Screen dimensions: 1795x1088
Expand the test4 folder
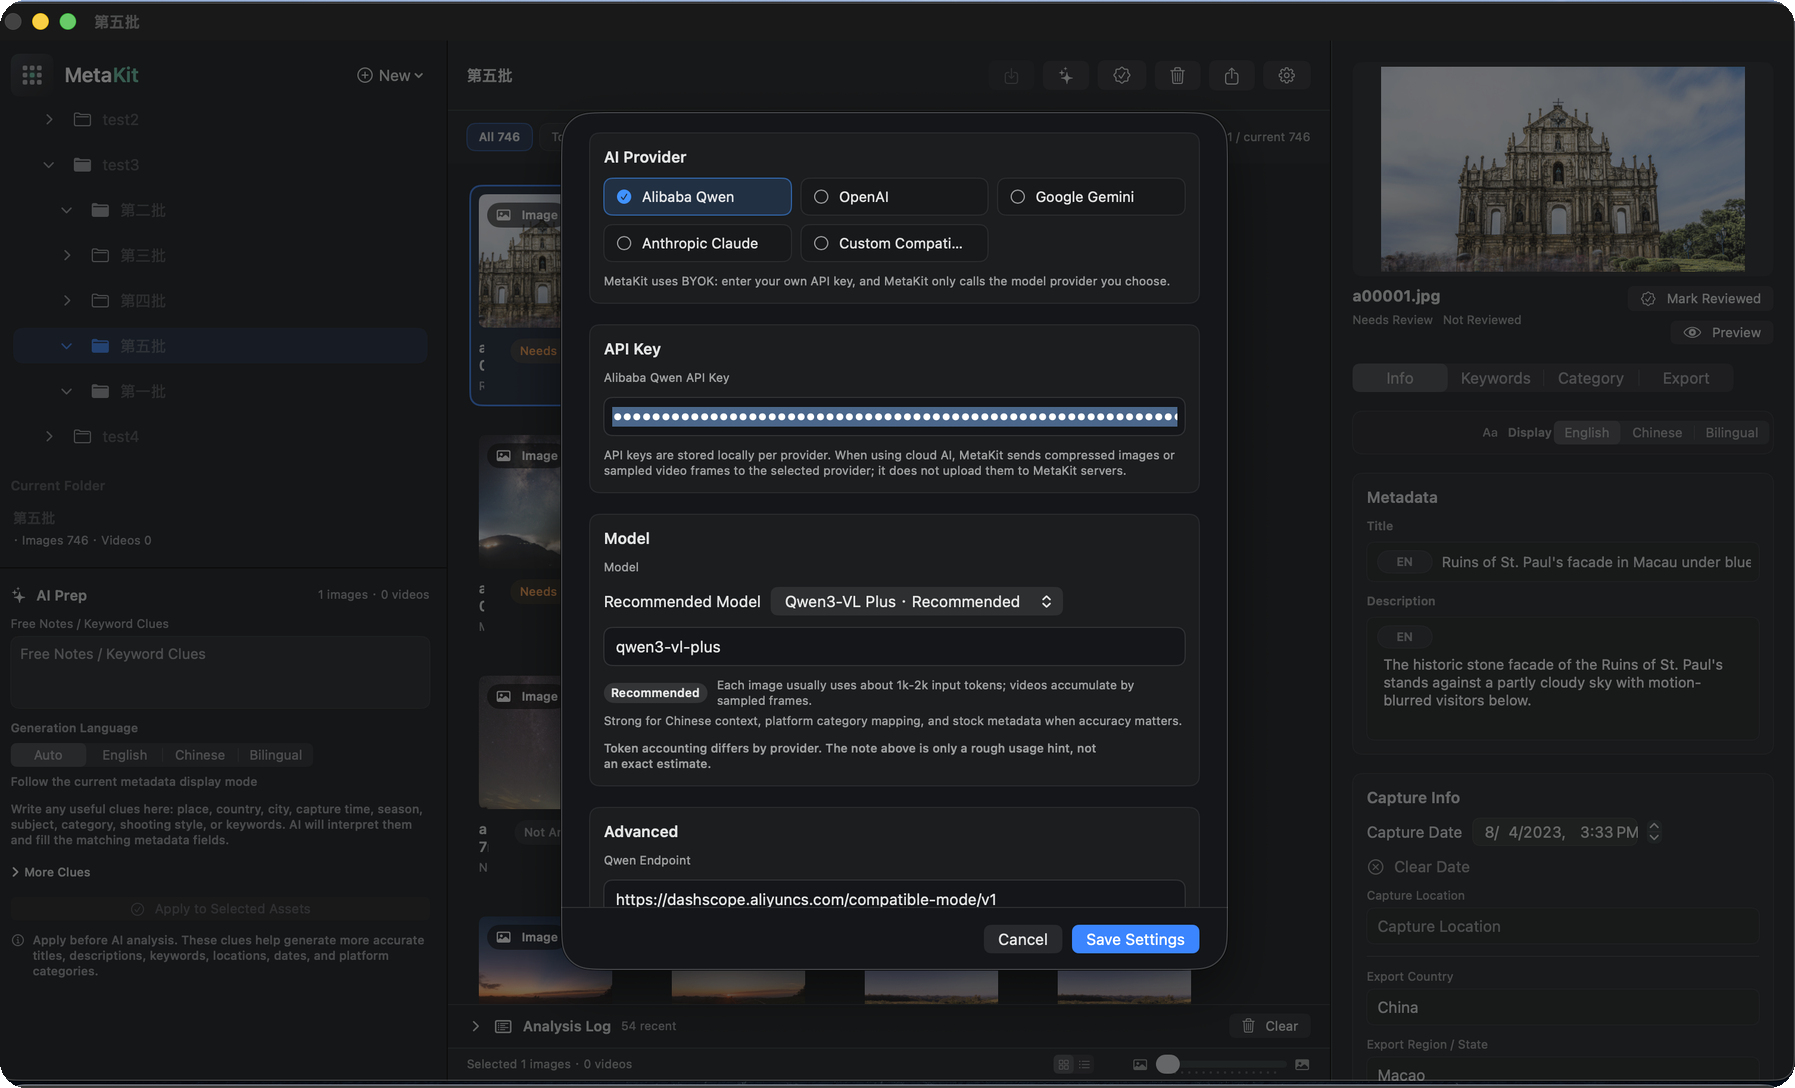[49, 436]
